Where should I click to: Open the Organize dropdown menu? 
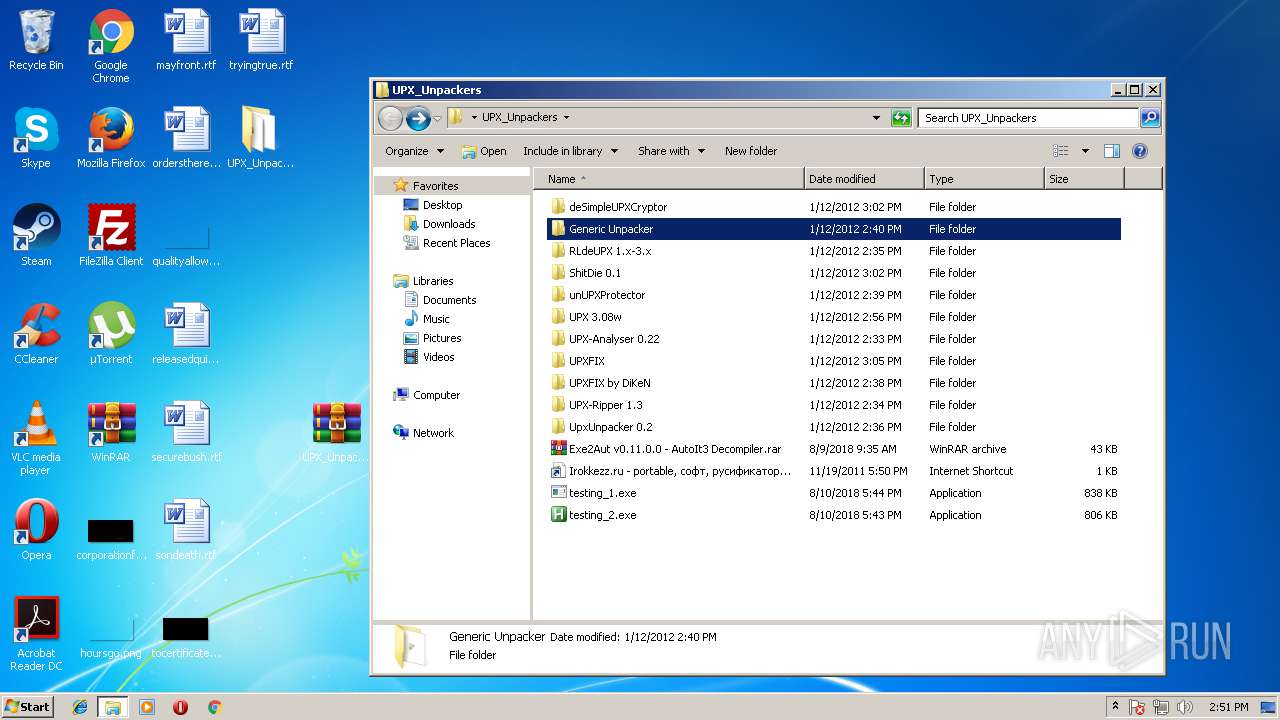(414, 151)
